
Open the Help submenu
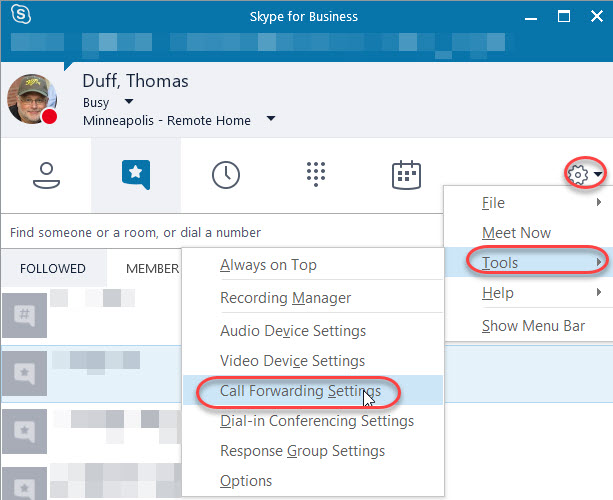click(x=528, y=293)
